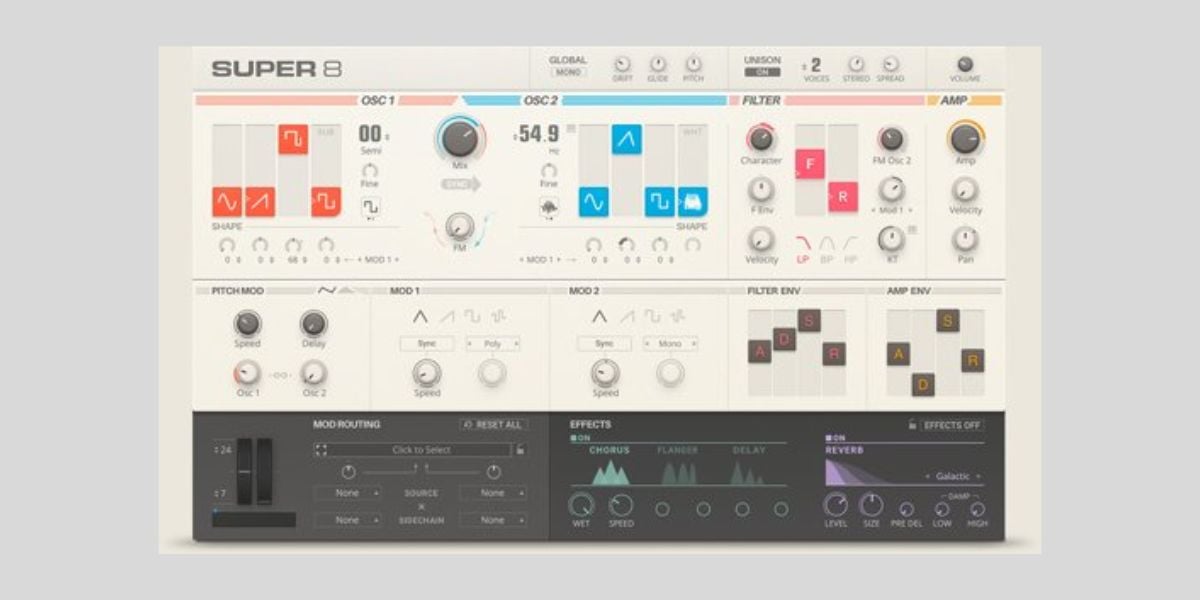The image size is (1200, 600).
Task: Select LP filter type
Action: click(x=803, y=247)
